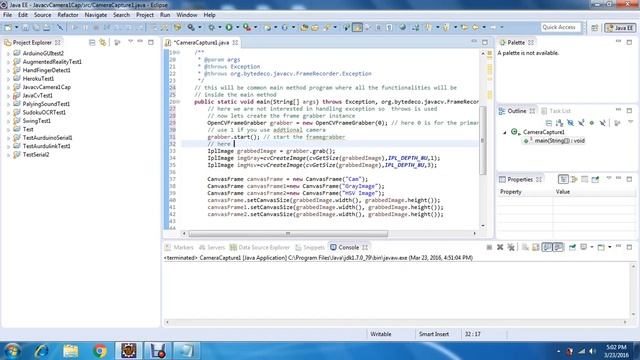640x360 pixels.
Task: Click Collapse All icon in Outline view
Action: tap(549, 122)
